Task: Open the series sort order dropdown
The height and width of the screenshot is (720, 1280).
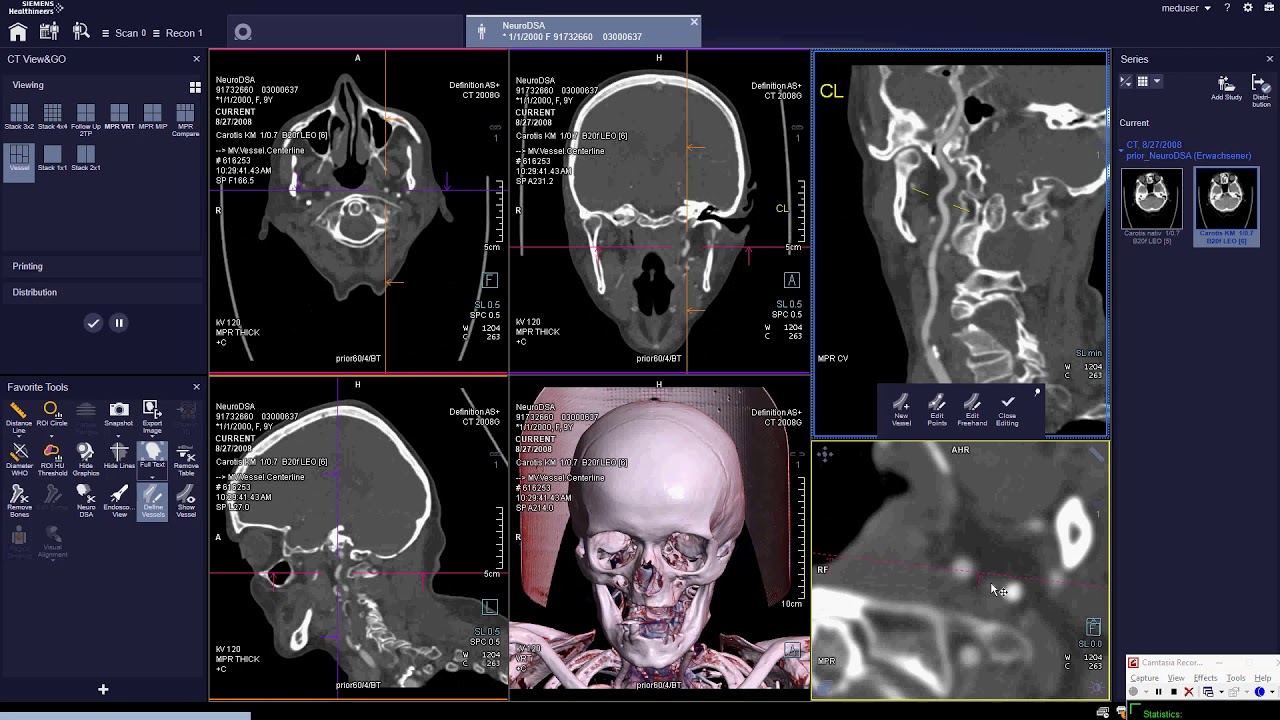Action: (x=1126, y=82)
